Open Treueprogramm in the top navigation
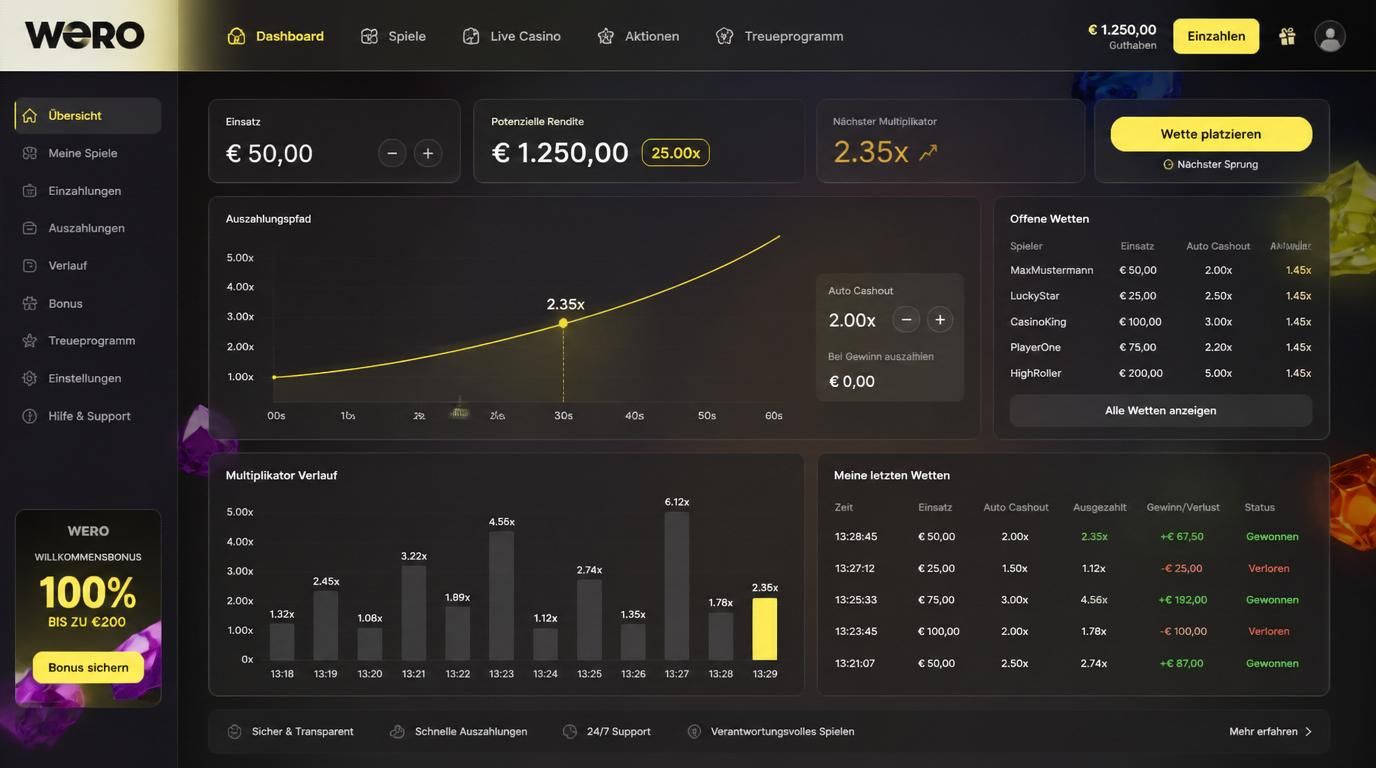 coord(780,36)
